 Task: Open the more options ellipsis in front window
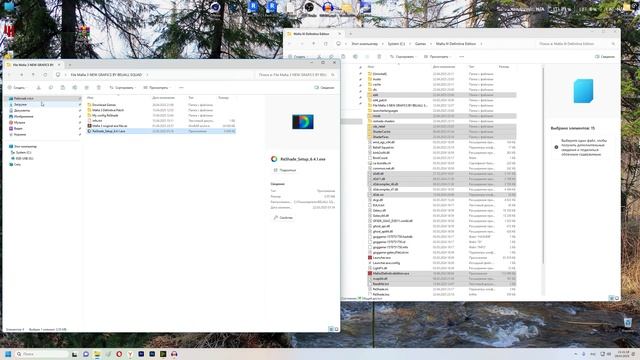coord(181,88)
